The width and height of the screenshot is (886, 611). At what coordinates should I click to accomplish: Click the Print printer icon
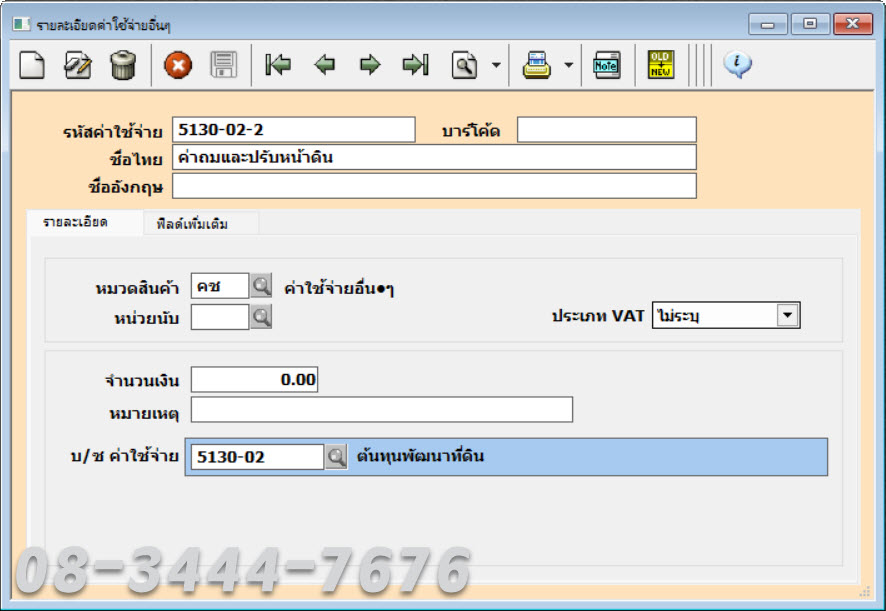tap(536, 65)
